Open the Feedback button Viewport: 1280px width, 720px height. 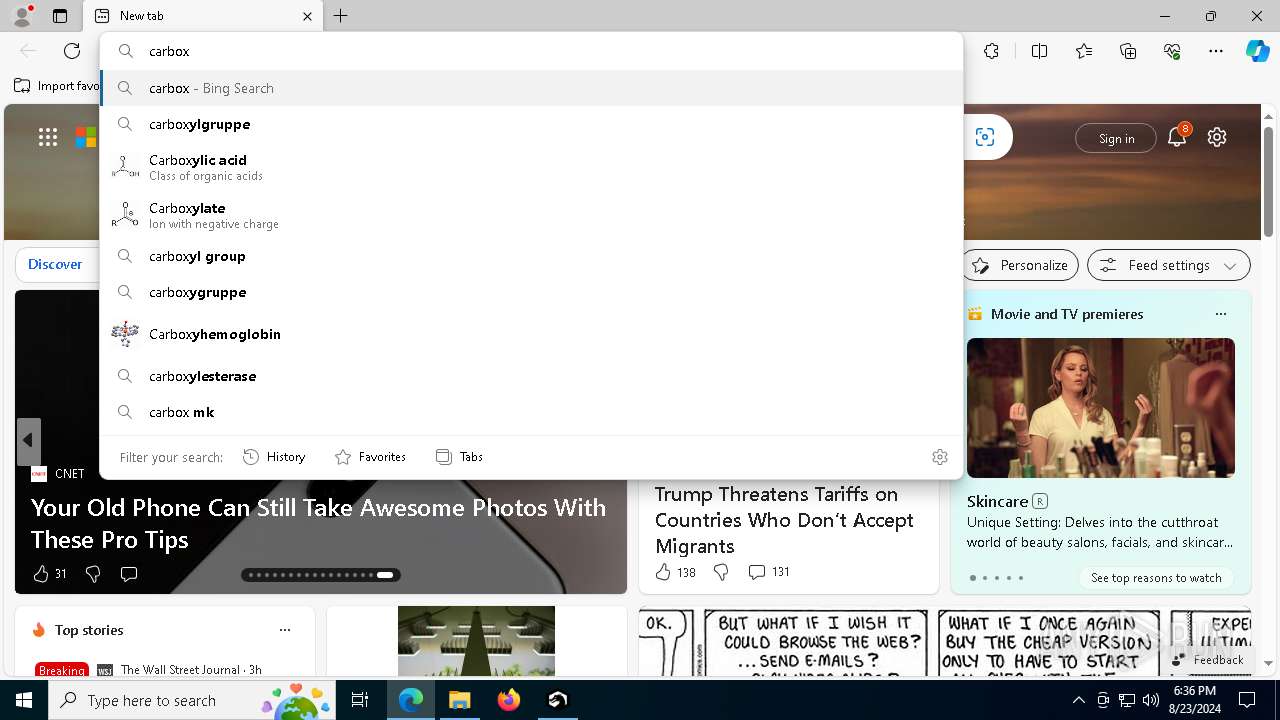(x=1209, y=659)
